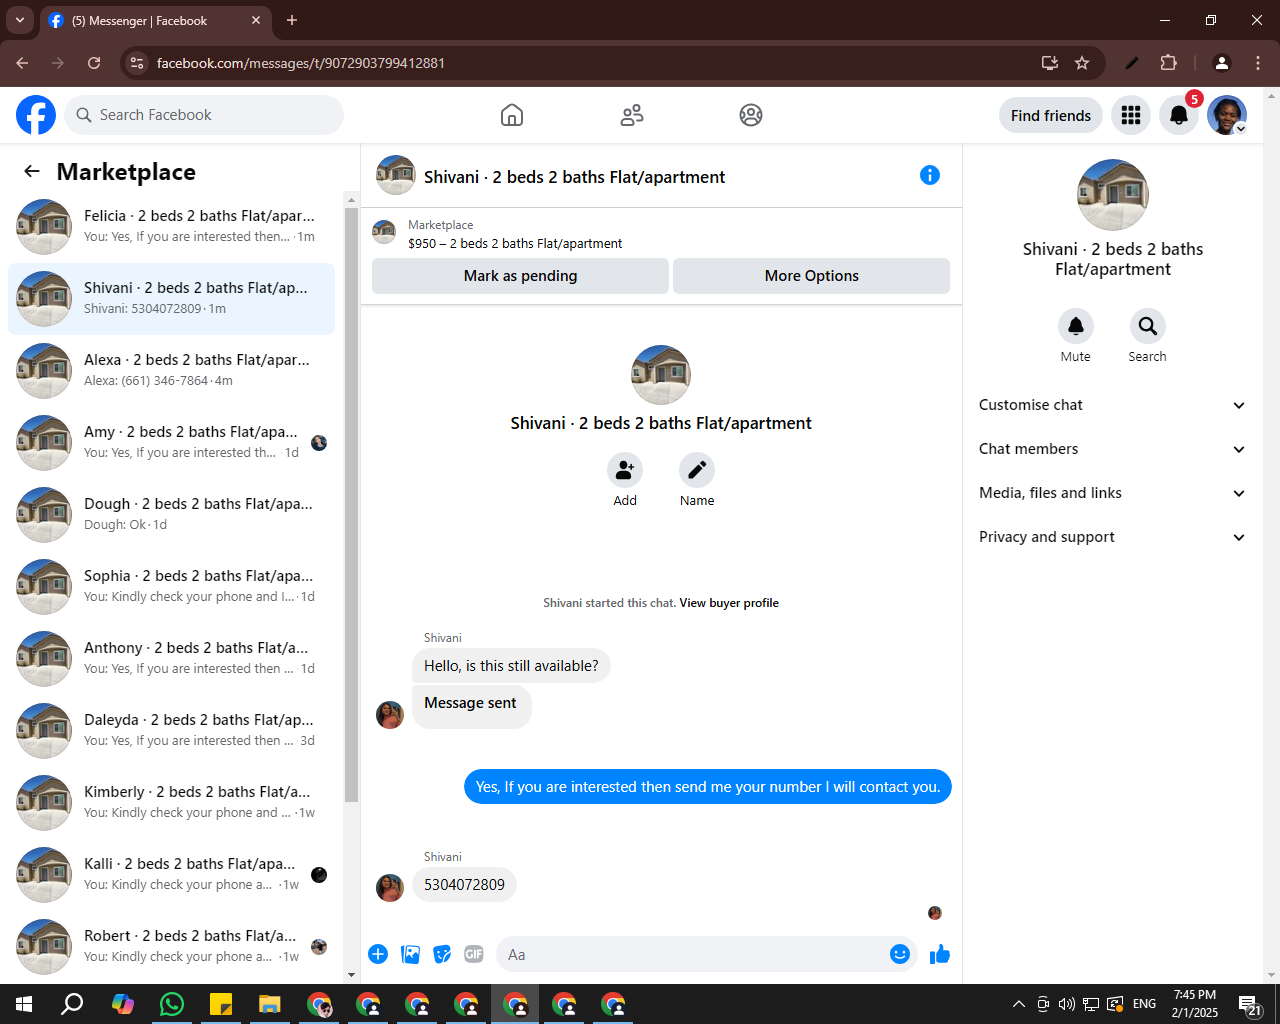Search in conversation magnifier icon
Image resolution: width=1280 pixels, height=1024 pixels.
click(1148, 326)
